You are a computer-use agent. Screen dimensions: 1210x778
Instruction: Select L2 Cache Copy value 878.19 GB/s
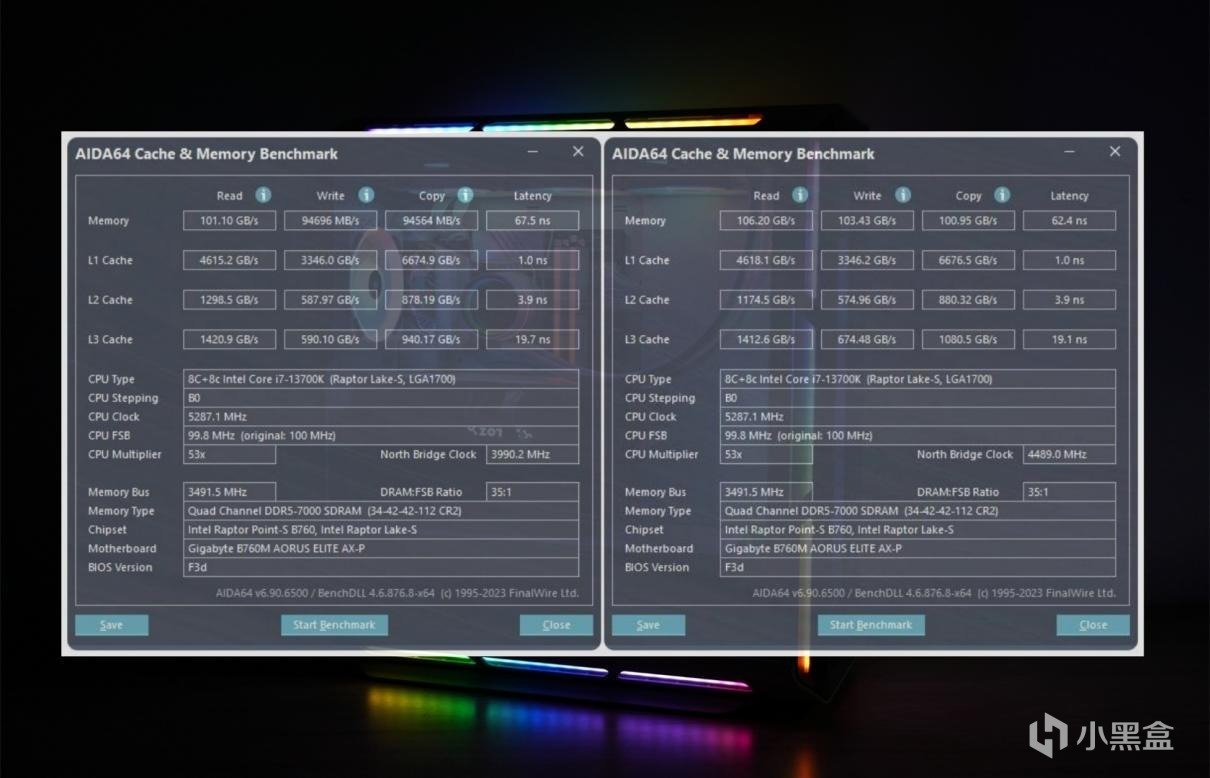tap(431, 300)
